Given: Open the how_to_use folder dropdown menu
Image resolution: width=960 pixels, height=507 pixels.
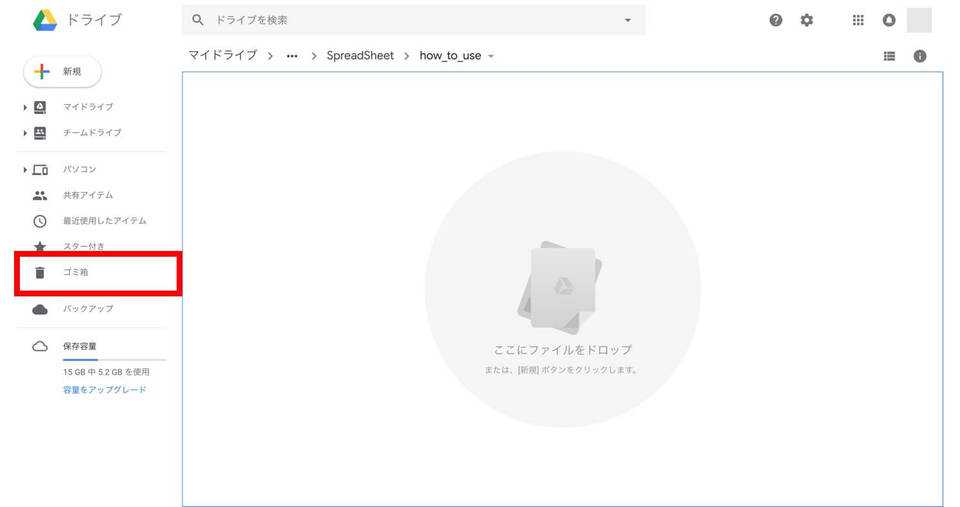Looking at the screenshot, I should click(491, 56).
